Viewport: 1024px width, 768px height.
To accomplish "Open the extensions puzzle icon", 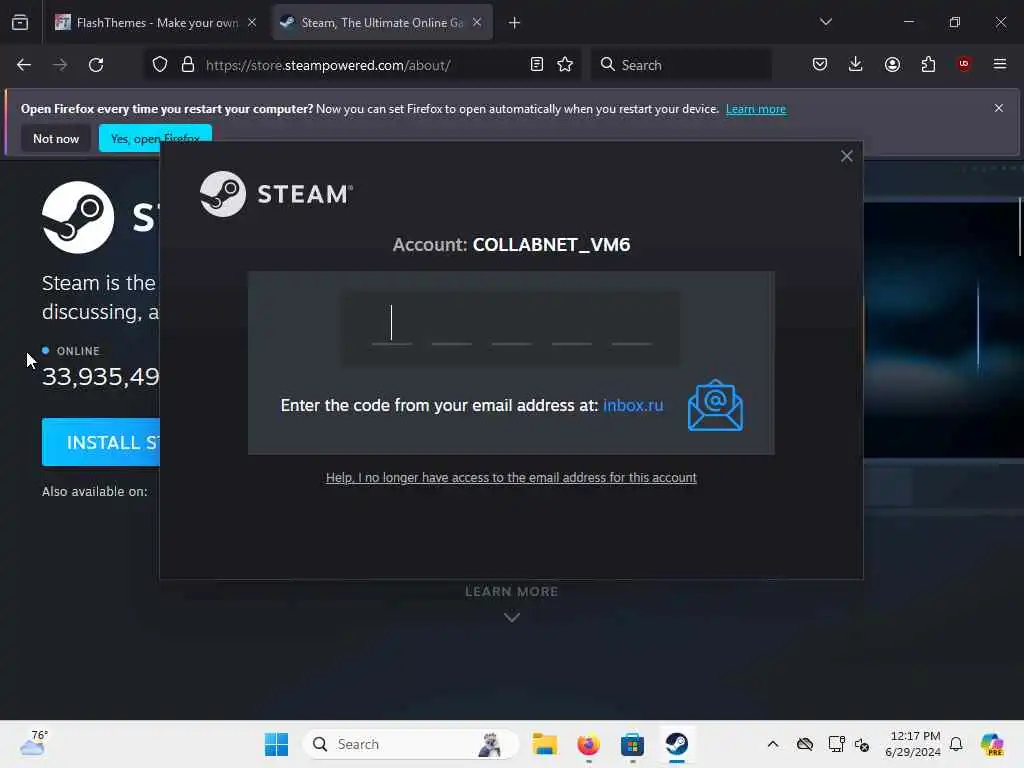I will [x=928, y=64].
